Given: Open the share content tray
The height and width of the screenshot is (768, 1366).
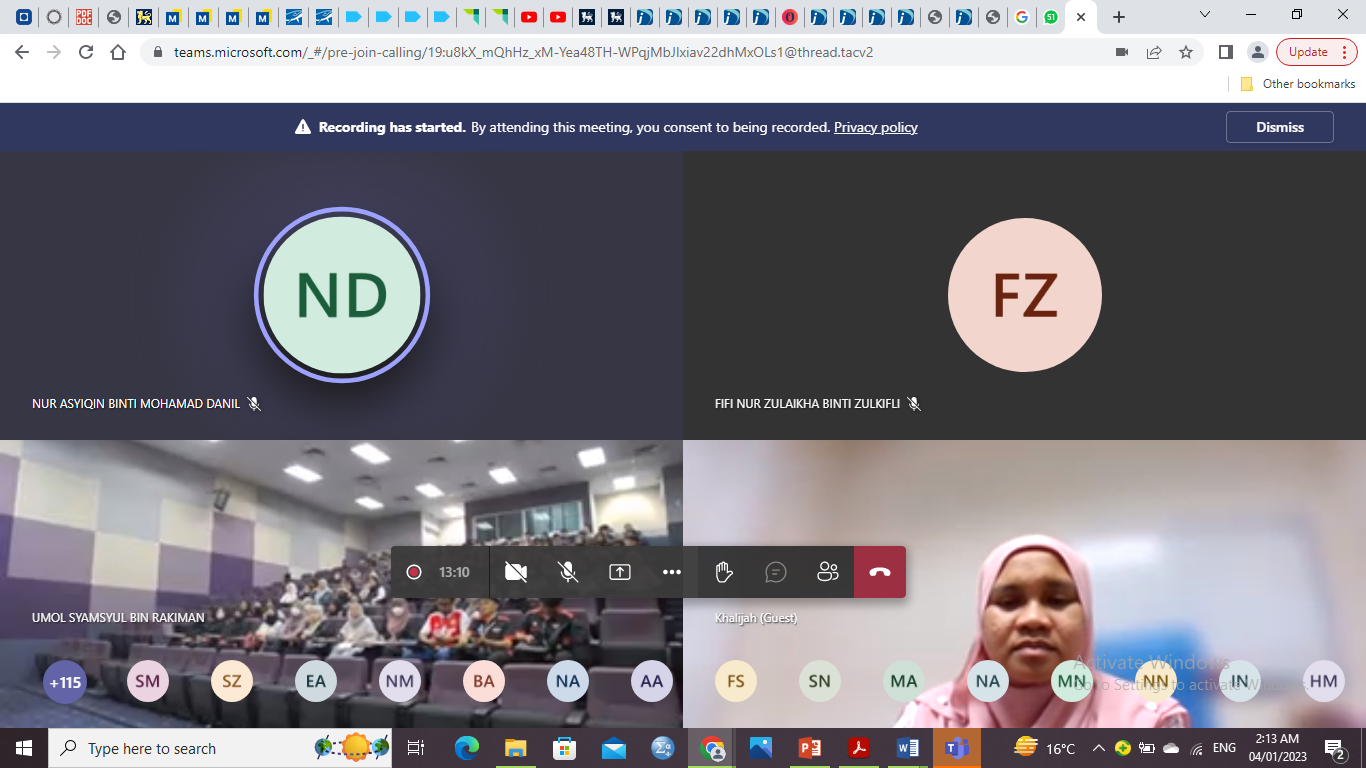Looking at the screenshot, I should click(x=620, y=572).
